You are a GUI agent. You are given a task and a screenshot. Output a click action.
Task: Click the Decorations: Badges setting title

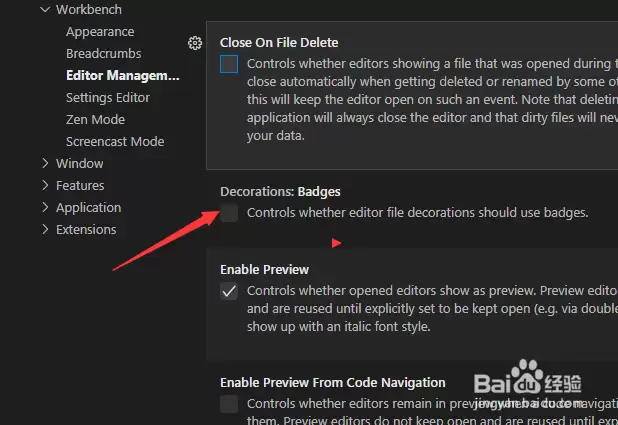tap(280, 192)
